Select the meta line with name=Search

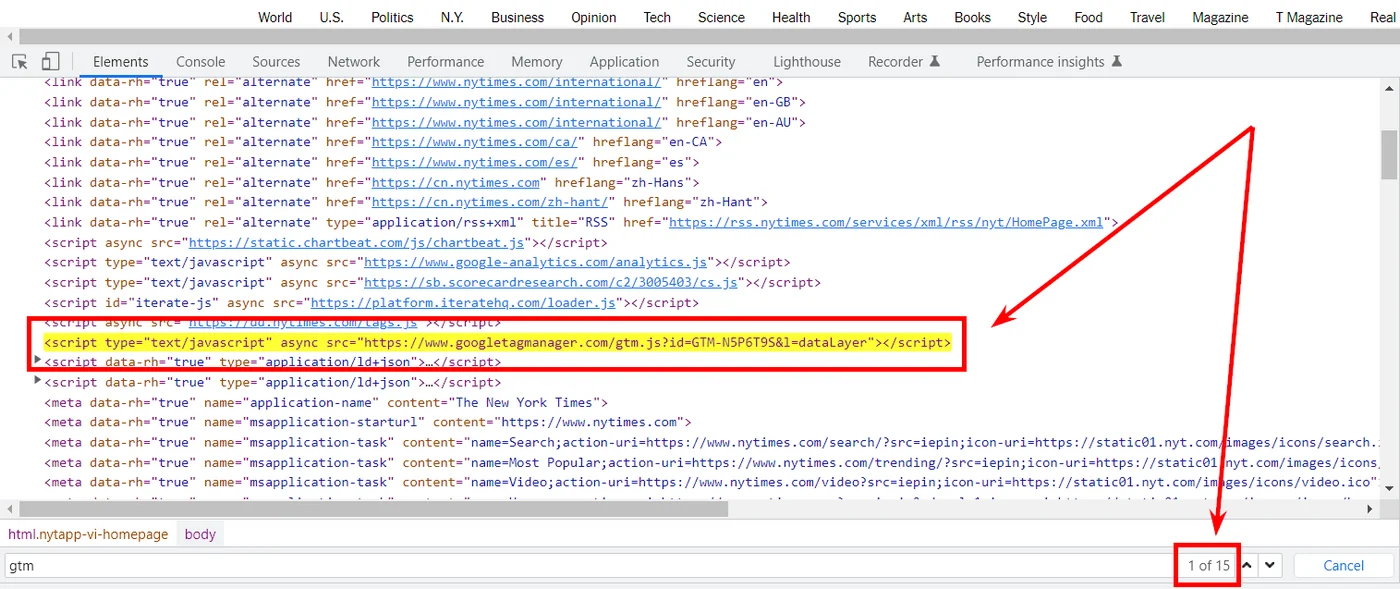(x=712, y=442)
